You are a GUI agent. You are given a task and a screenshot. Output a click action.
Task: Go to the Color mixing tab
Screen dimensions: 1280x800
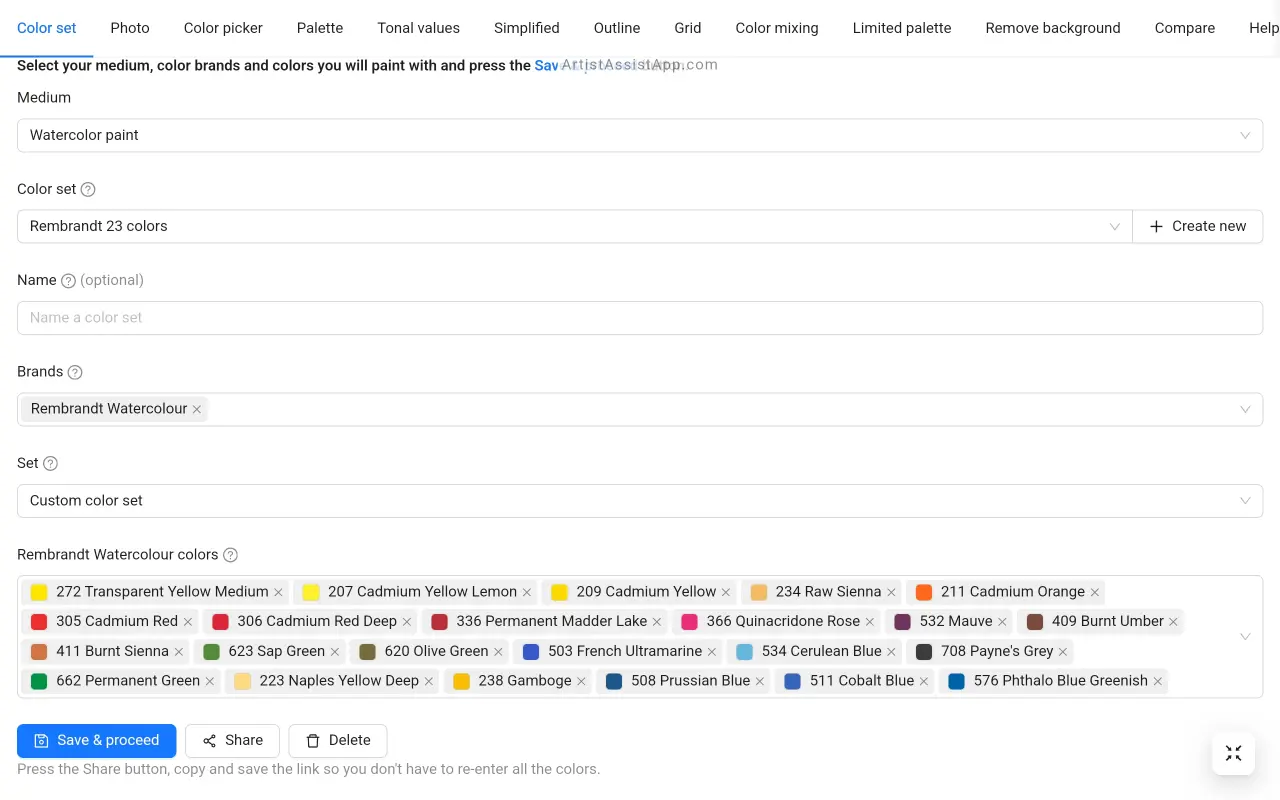point(777,28)
